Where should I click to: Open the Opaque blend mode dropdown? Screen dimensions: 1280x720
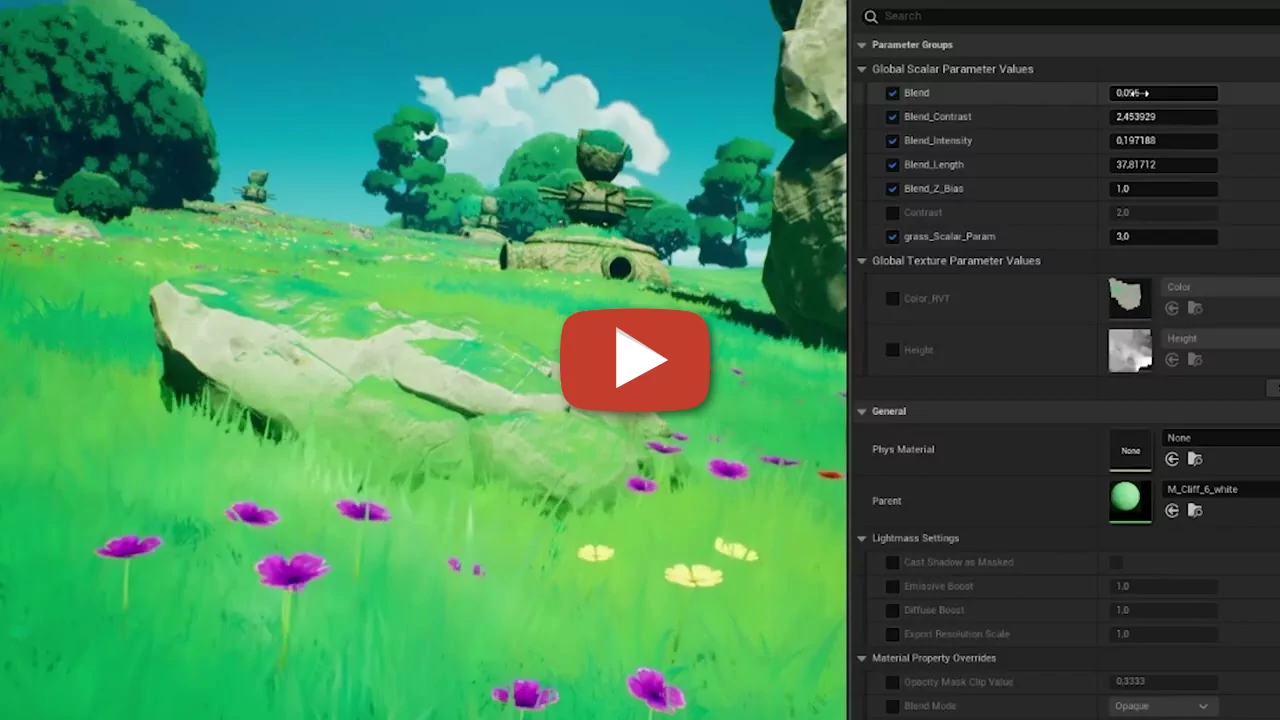point(1164,706)
